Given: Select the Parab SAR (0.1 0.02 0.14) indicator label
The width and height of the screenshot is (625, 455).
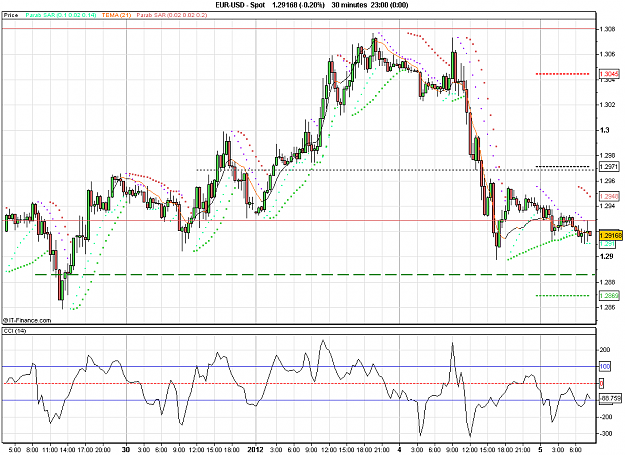Looking at the screenshot, I should coord(61,15).
